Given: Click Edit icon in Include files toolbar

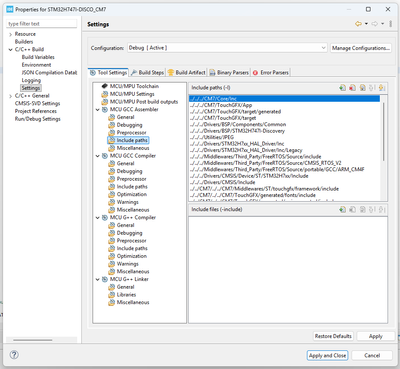Looking at the screenshot, I should point(362,209).
